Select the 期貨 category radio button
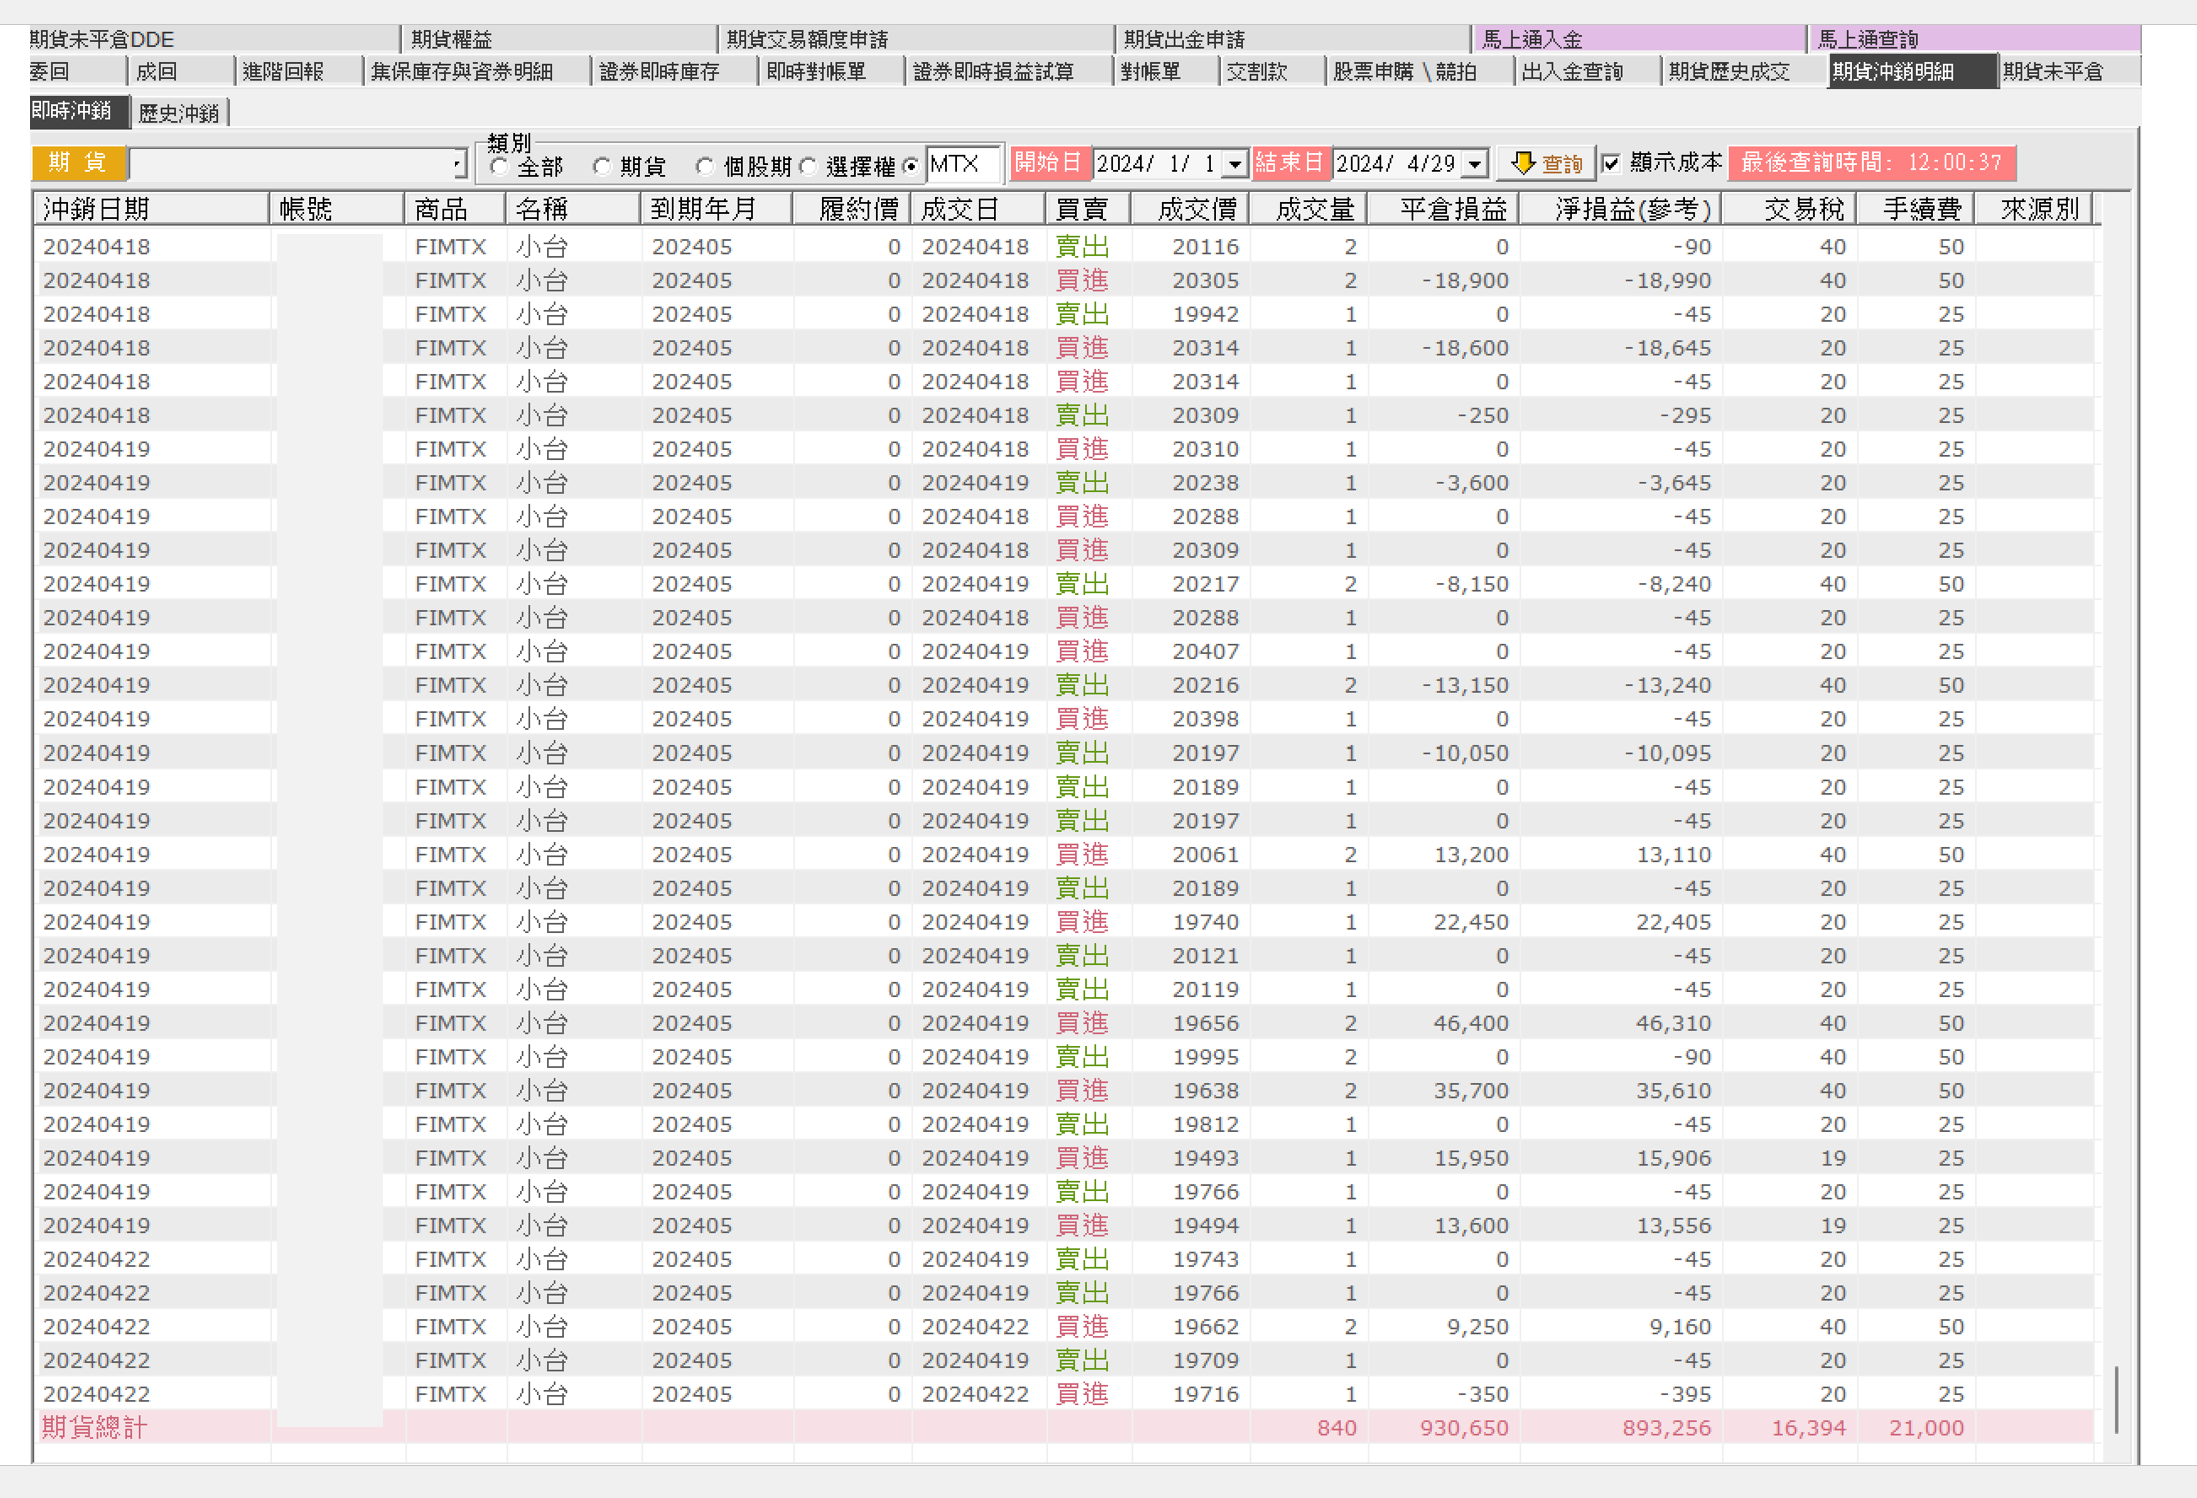The height and width of the screenshot is (1498, 2197). point(602,167)
